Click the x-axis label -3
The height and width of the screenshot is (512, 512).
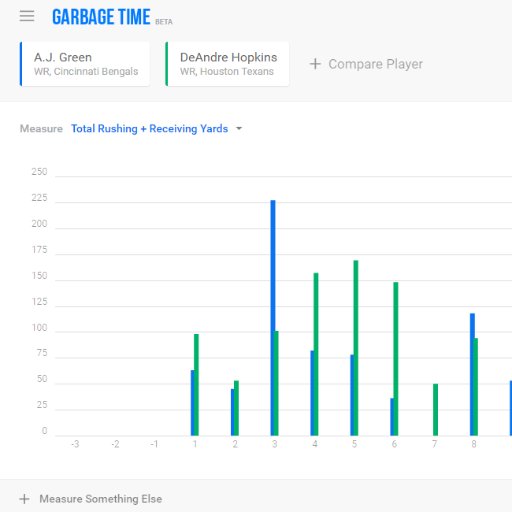75,444
